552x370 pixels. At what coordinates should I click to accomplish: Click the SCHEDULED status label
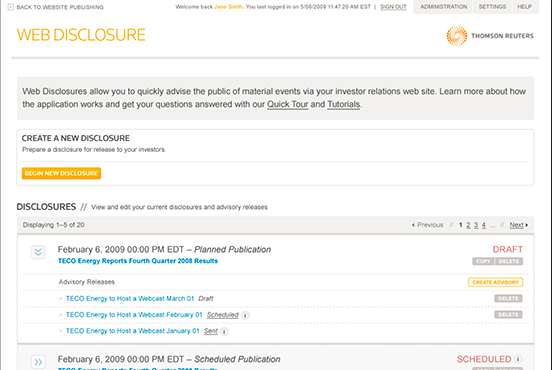(484, 359)
